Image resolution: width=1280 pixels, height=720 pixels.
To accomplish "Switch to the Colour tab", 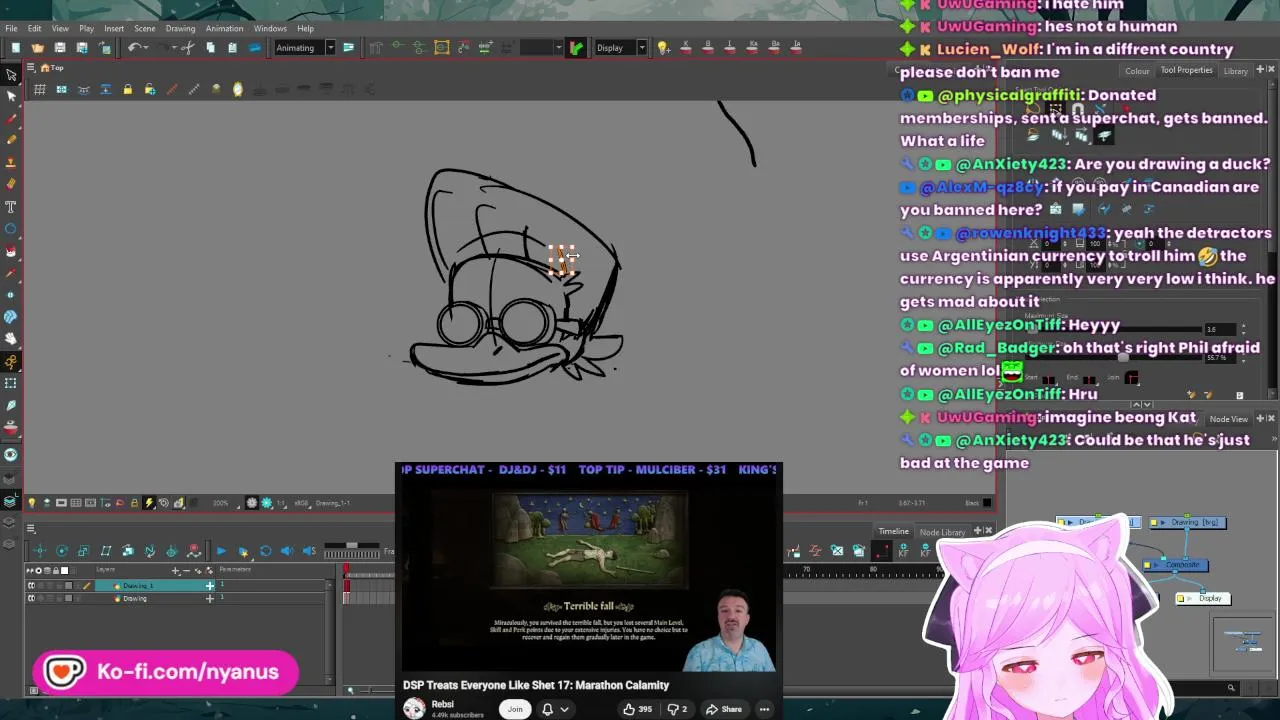I will (1137, 71).
